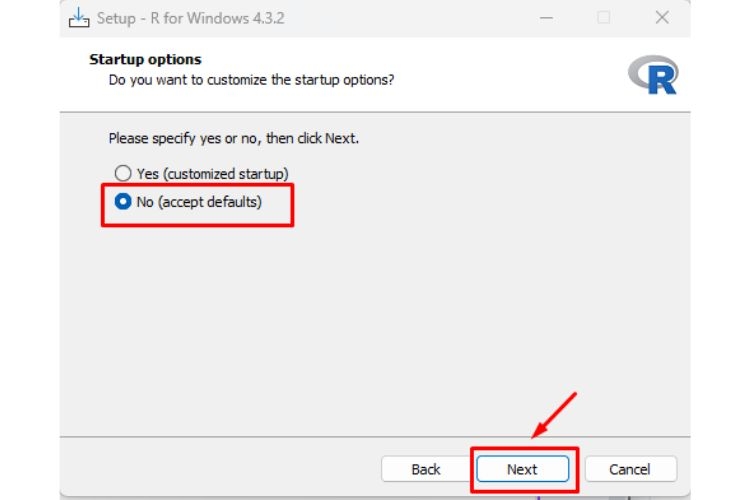Click the 'Do you want to customize' question text
This screenshot has height=500, width=750.
pyautogui.click(x=251, y=79)
